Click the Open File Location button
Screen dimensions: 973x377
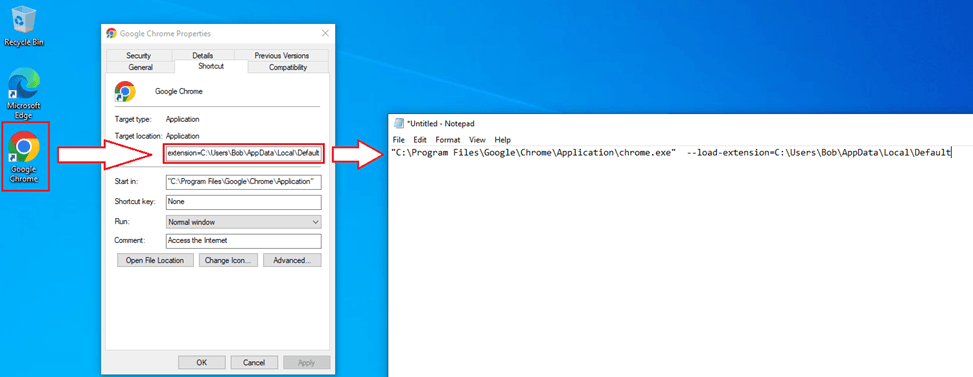click(155, 260)
